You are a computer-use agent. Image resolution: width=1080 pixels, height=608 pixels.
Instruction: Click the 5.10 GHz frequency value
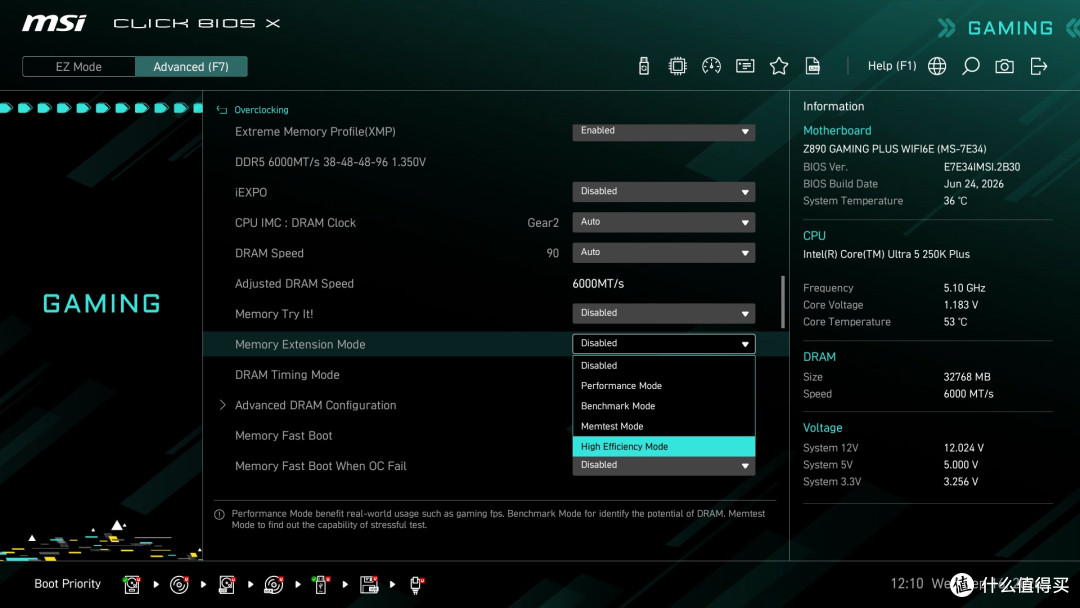[x=964, y=288]
